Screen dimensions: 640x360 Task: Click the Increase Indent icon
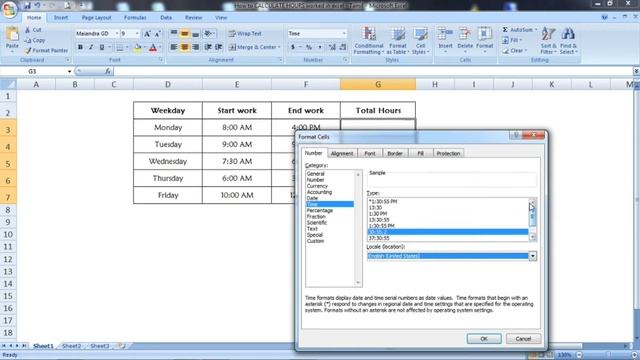[219, 47]
